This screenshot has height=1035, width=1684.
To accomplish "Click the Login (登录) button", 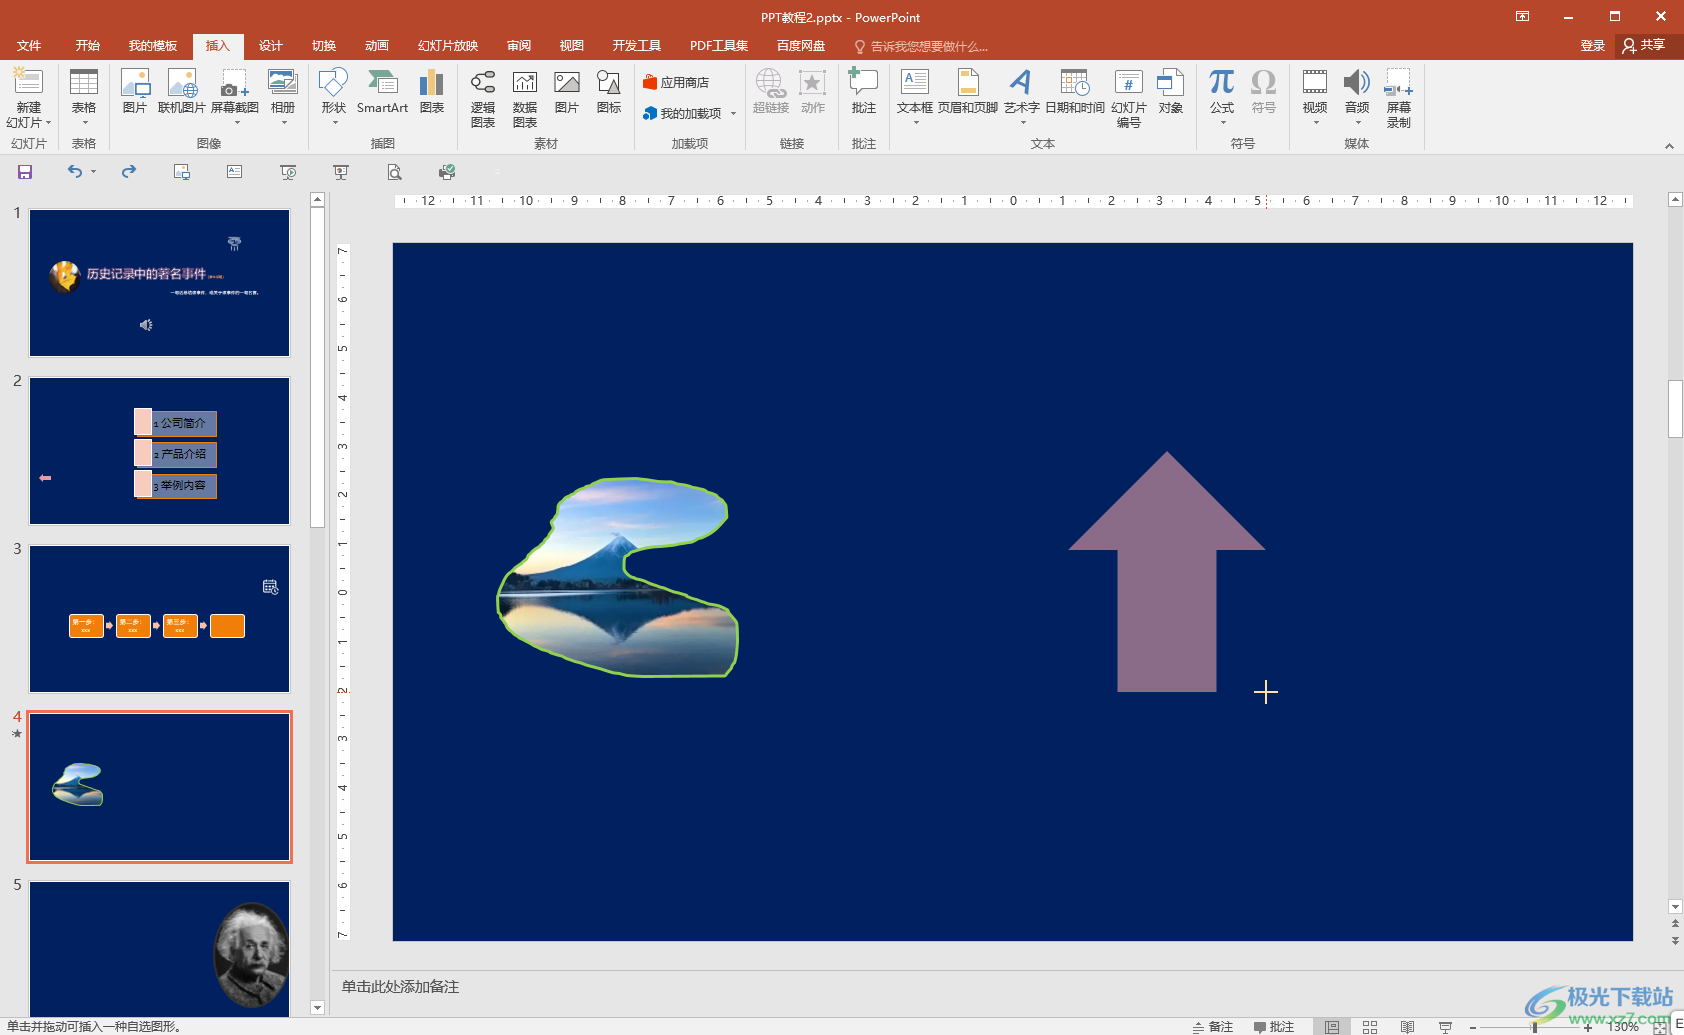I will pos(1593,46).
